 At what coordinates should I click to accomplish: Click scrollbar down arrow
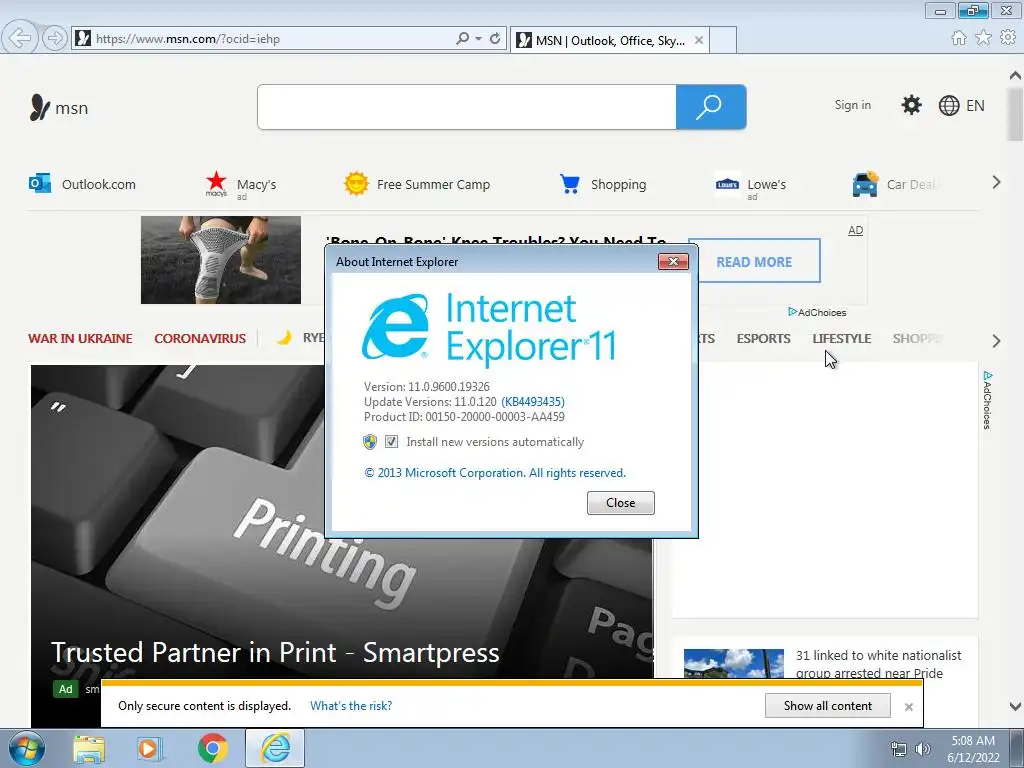tap(1015, 706)
